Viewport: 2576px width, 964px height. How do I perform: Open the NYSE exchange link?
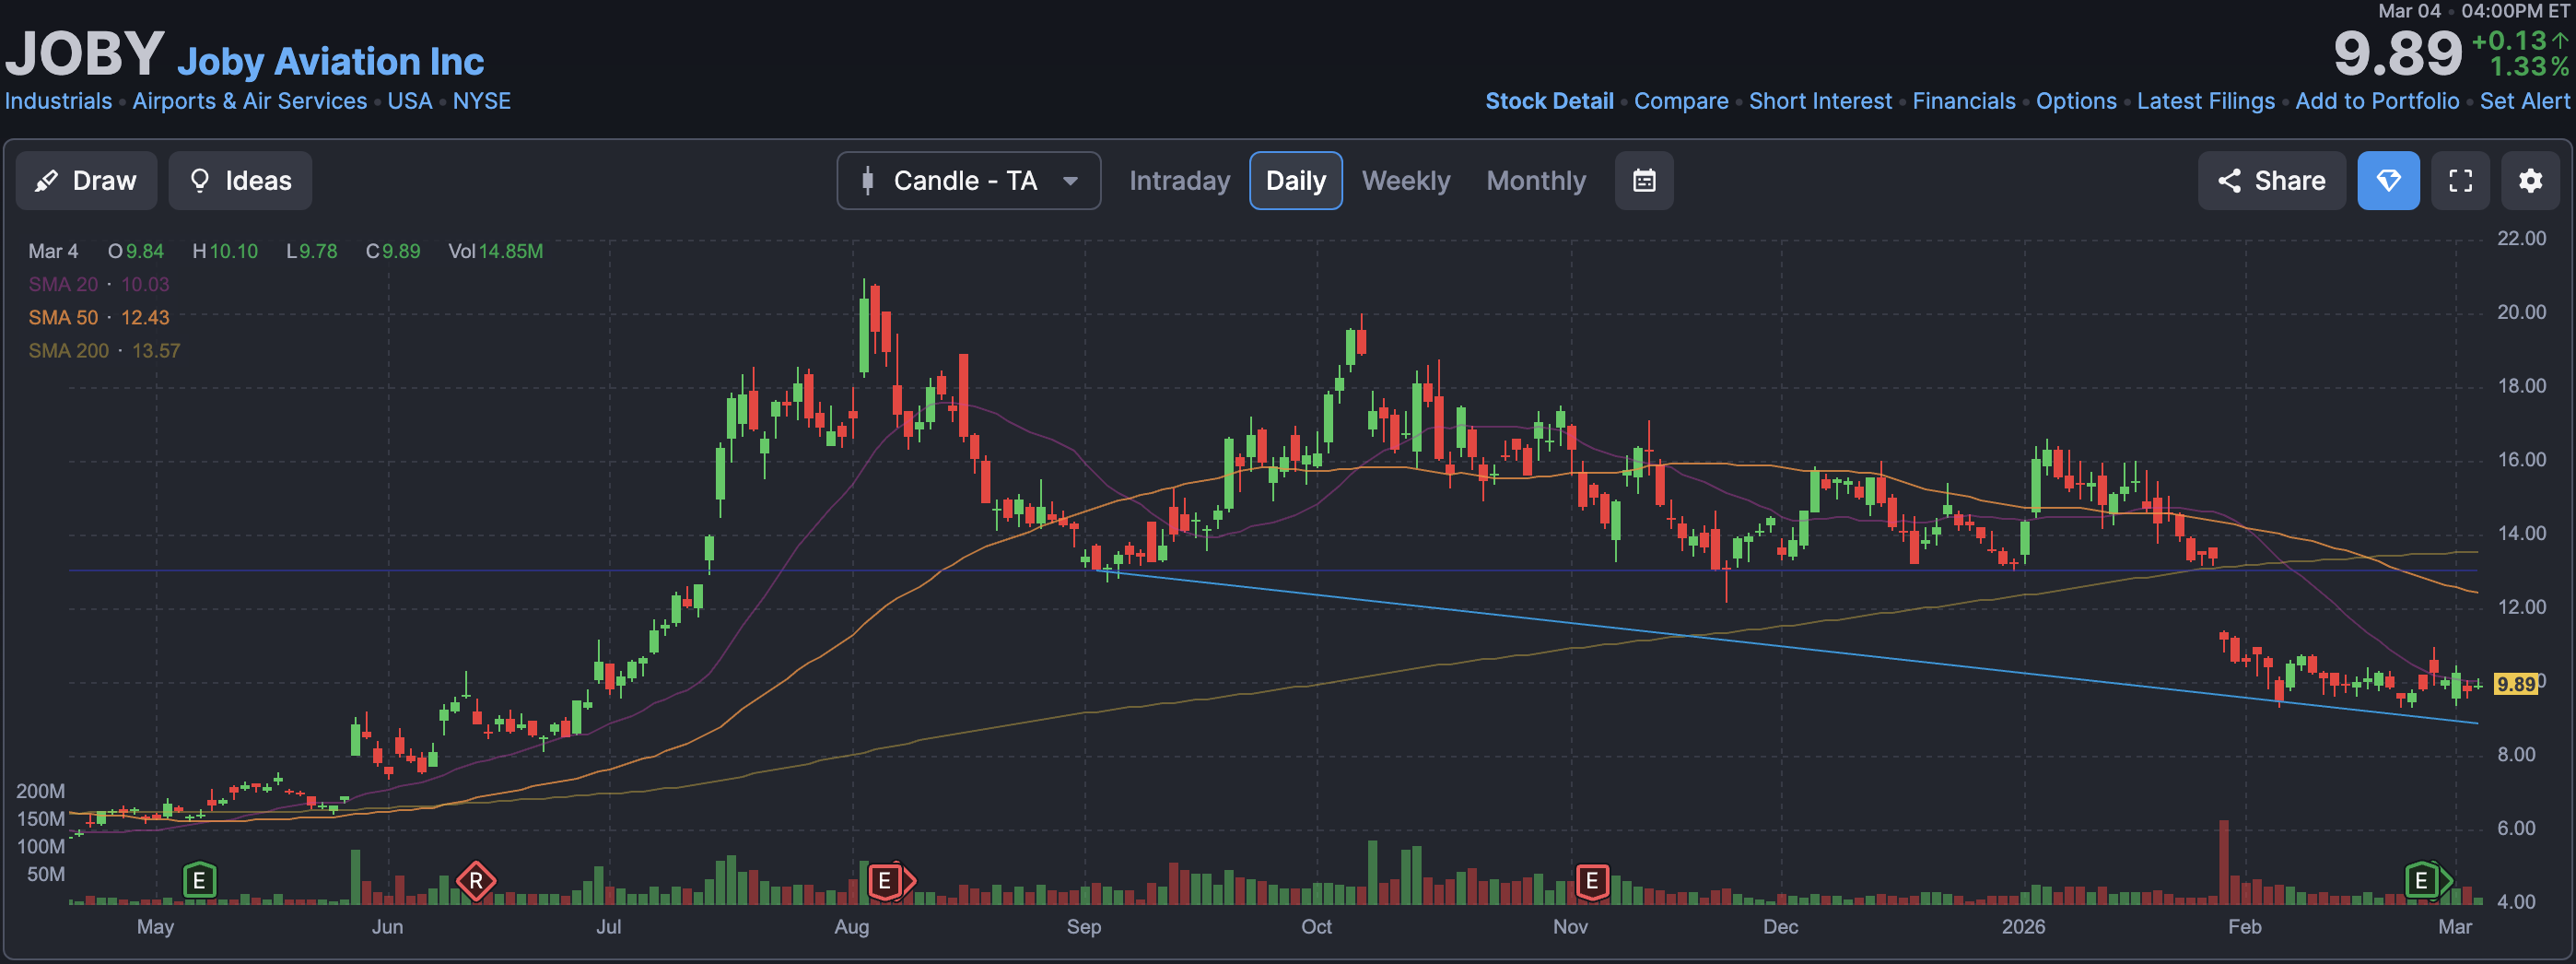pos(481,101)
